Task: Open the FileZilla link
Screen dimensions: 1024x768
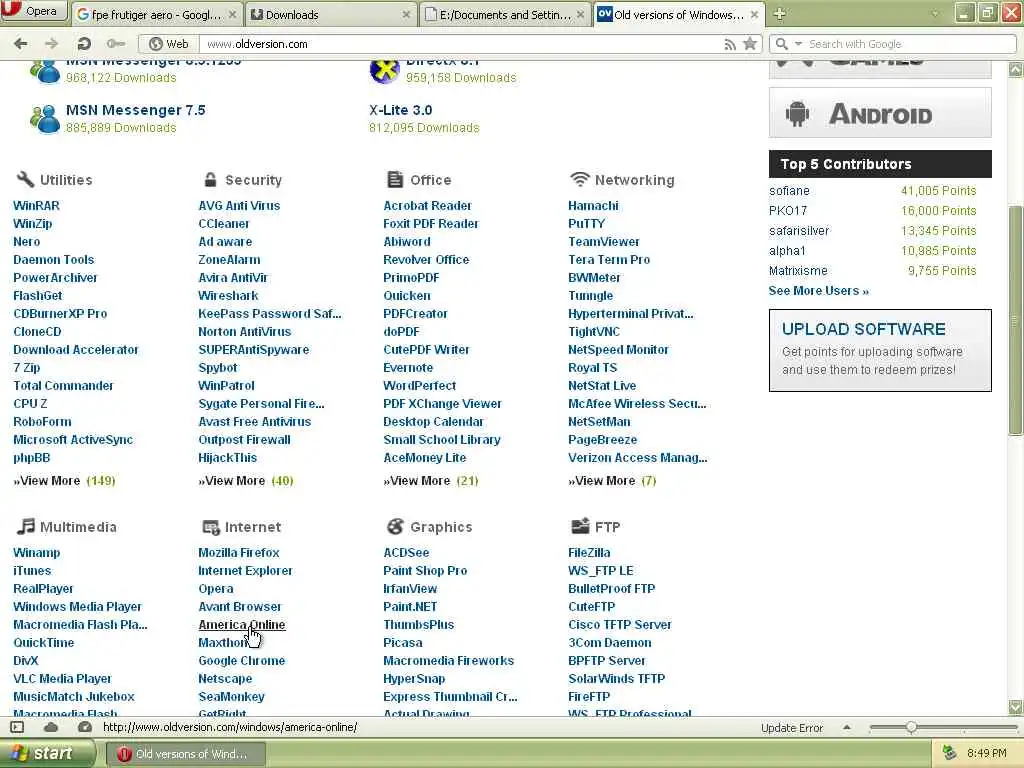Action: [x=589, y=552]
